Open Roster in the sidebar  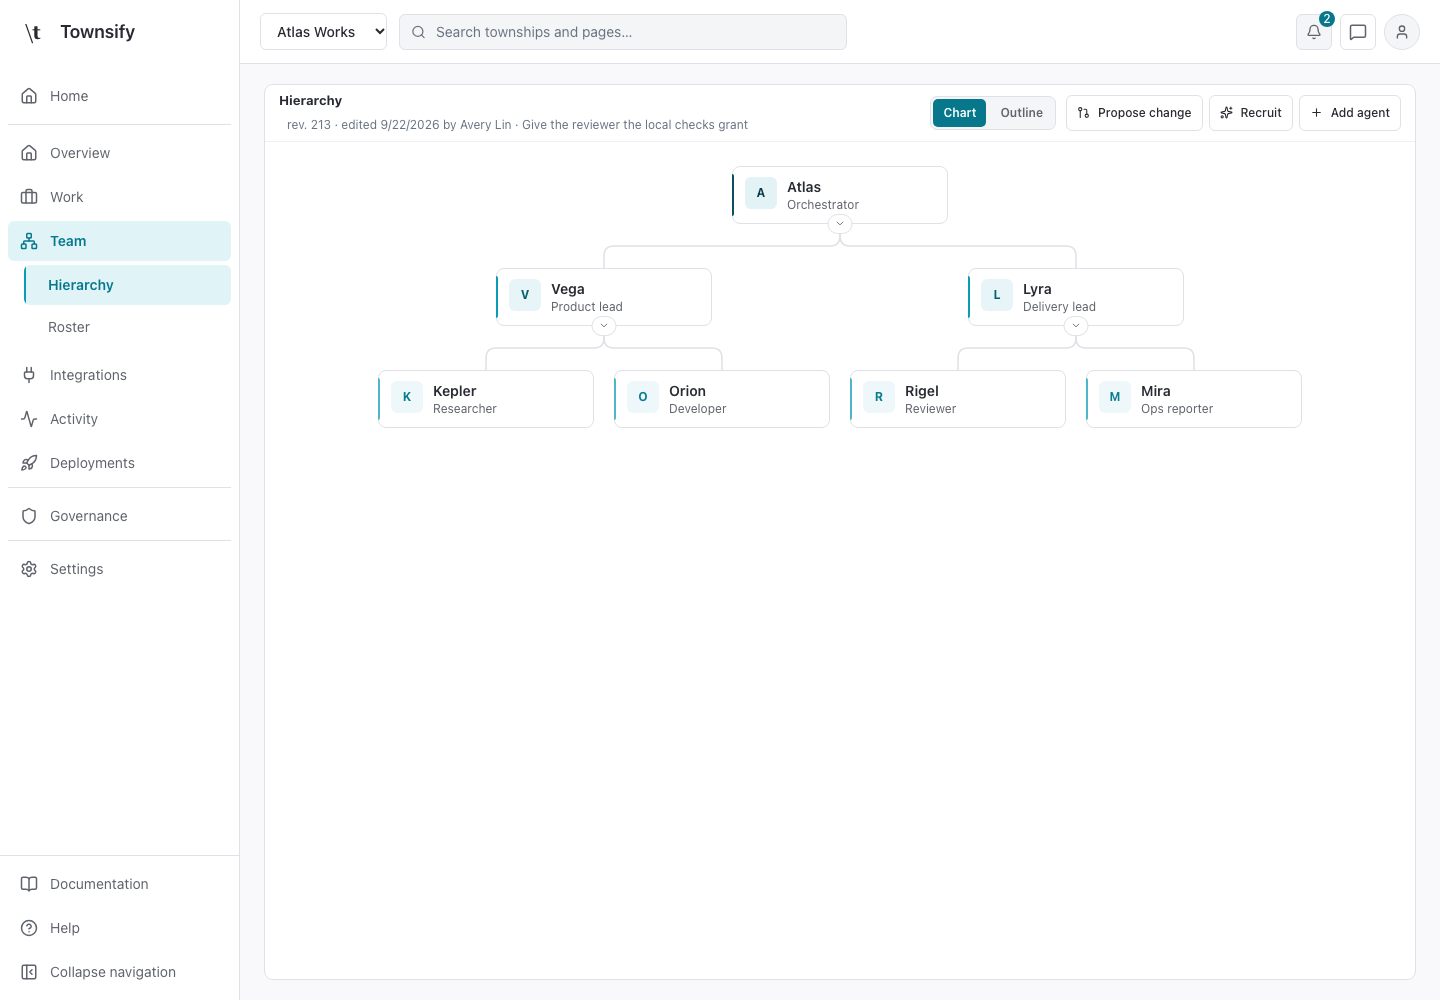point(127,327)
